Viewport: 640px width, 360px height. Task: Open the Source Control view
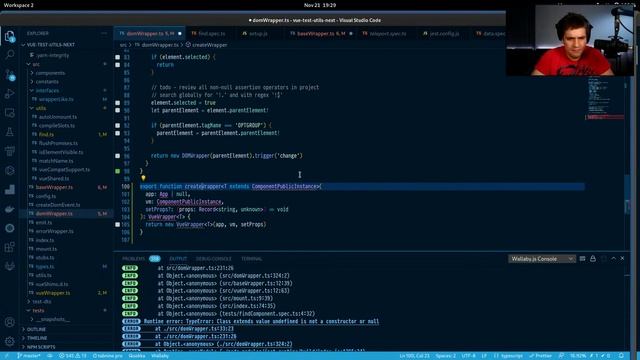[10, 74]
